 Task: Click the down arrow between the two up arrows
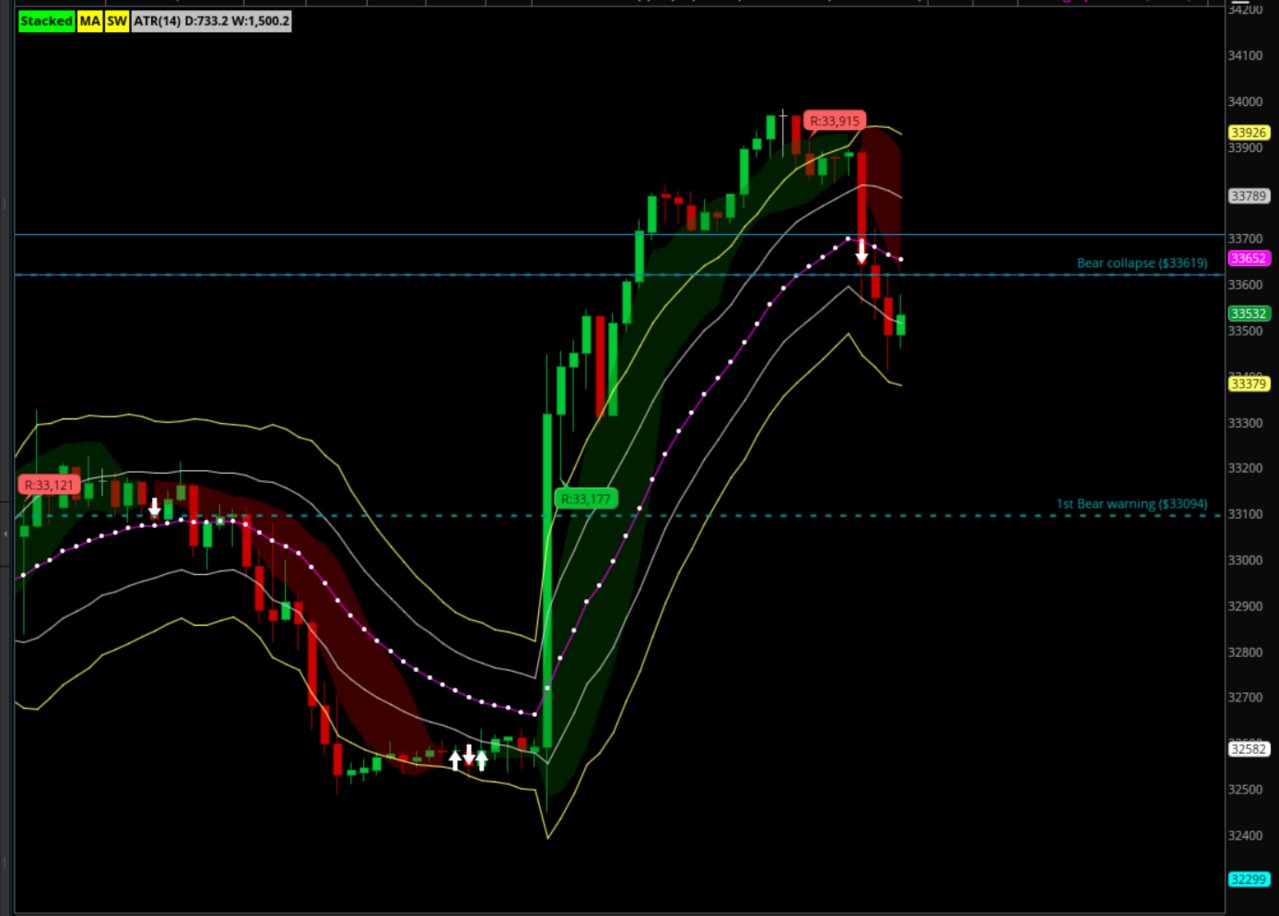click(468, 754)
